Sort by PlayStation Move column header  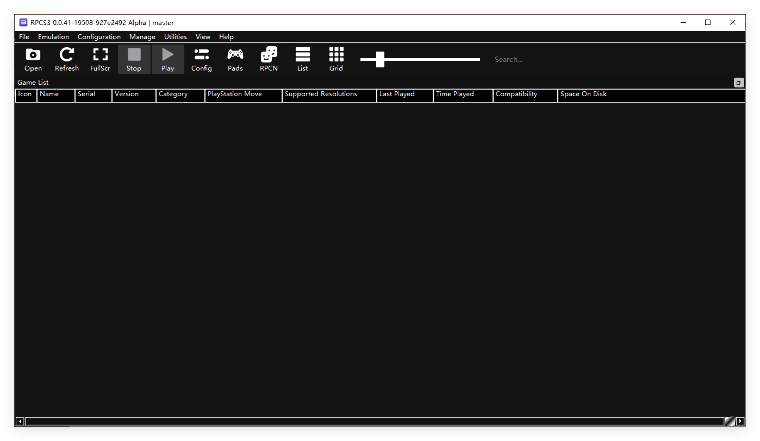[x=243, y=94]
